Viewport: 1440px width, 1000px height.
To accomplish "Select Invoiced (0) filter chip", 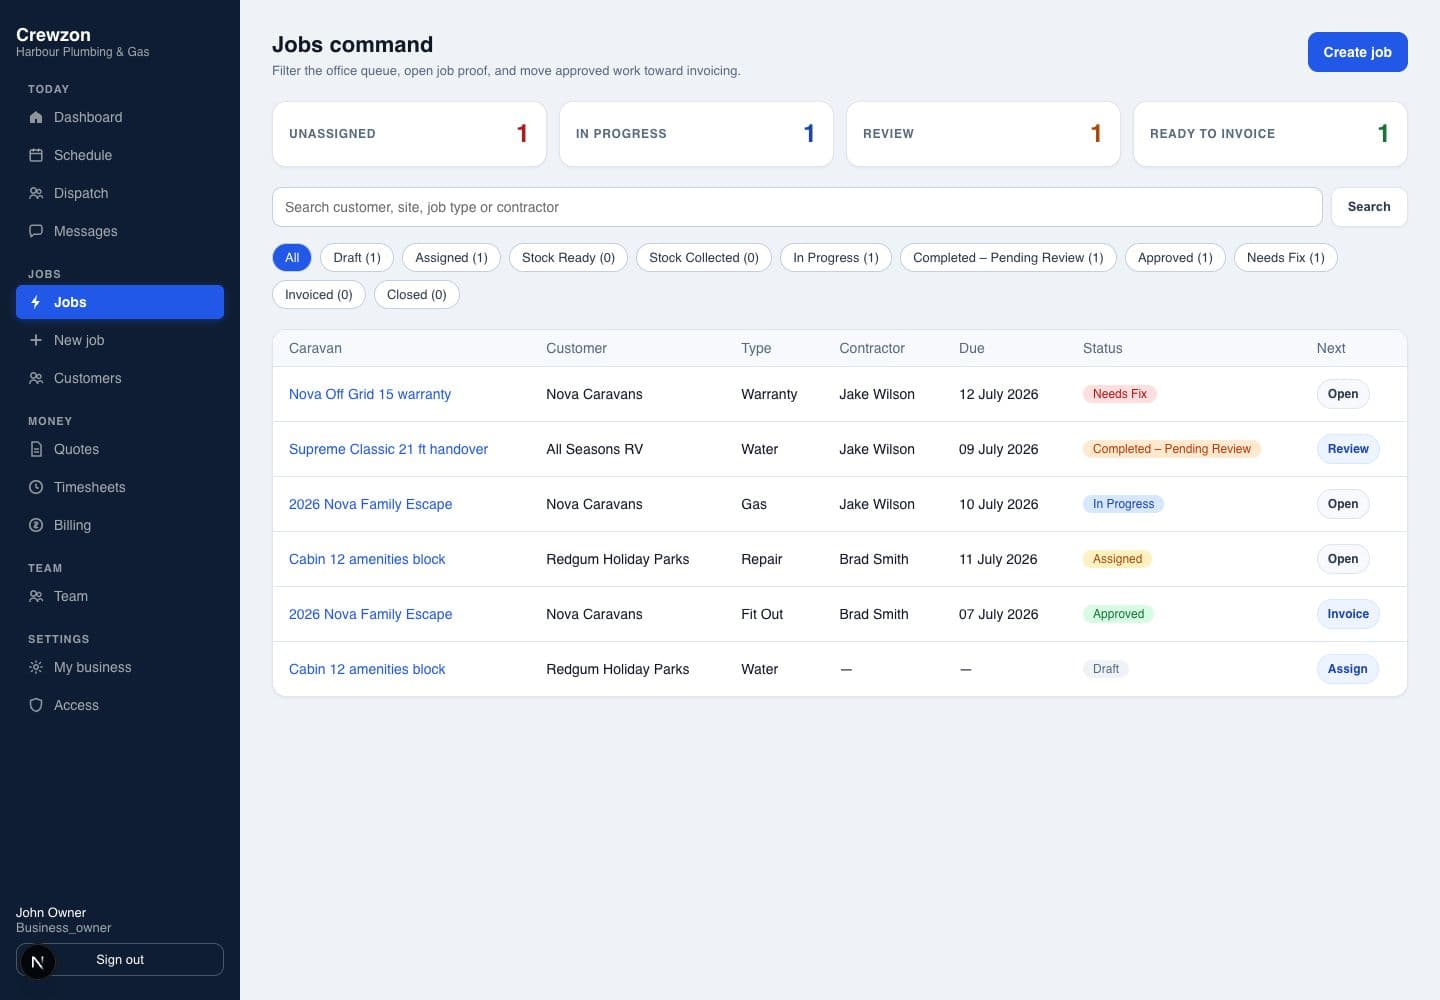I will click(x=319, y=295).
